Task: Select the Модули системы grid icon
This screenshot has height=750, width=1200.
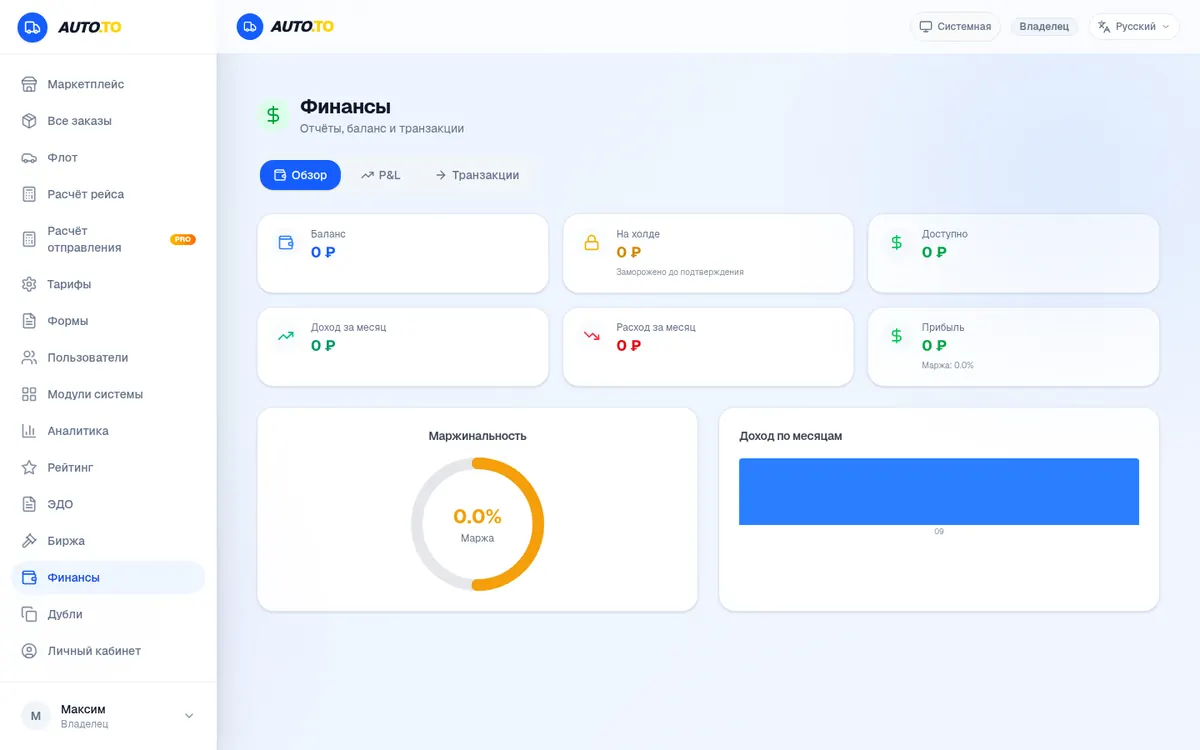Action: pos(29,394)
